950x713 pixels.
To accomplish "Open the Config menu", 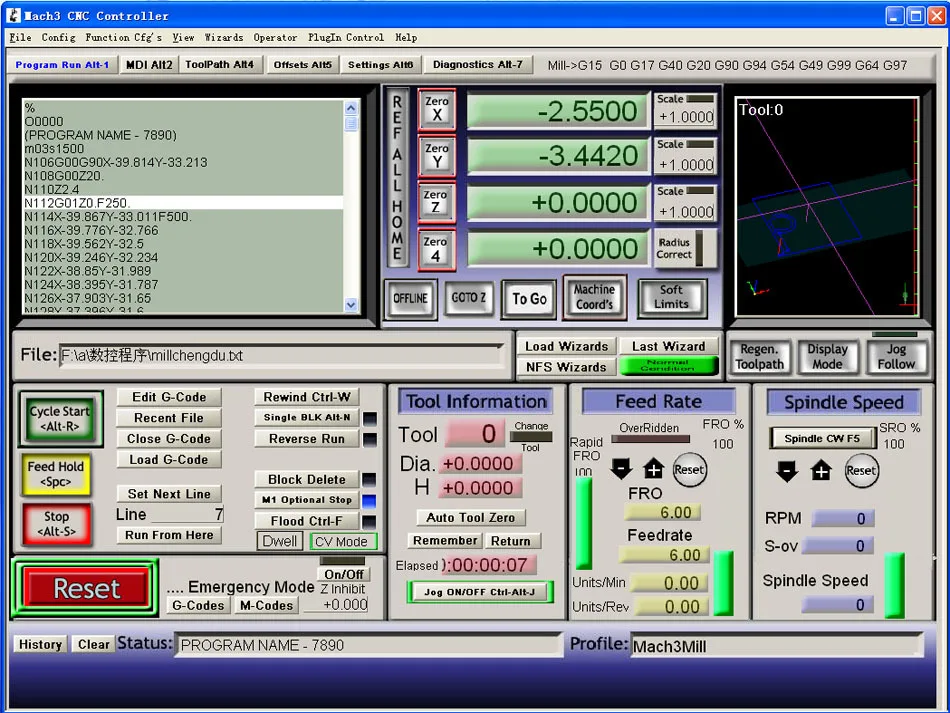I will (58, 37).
